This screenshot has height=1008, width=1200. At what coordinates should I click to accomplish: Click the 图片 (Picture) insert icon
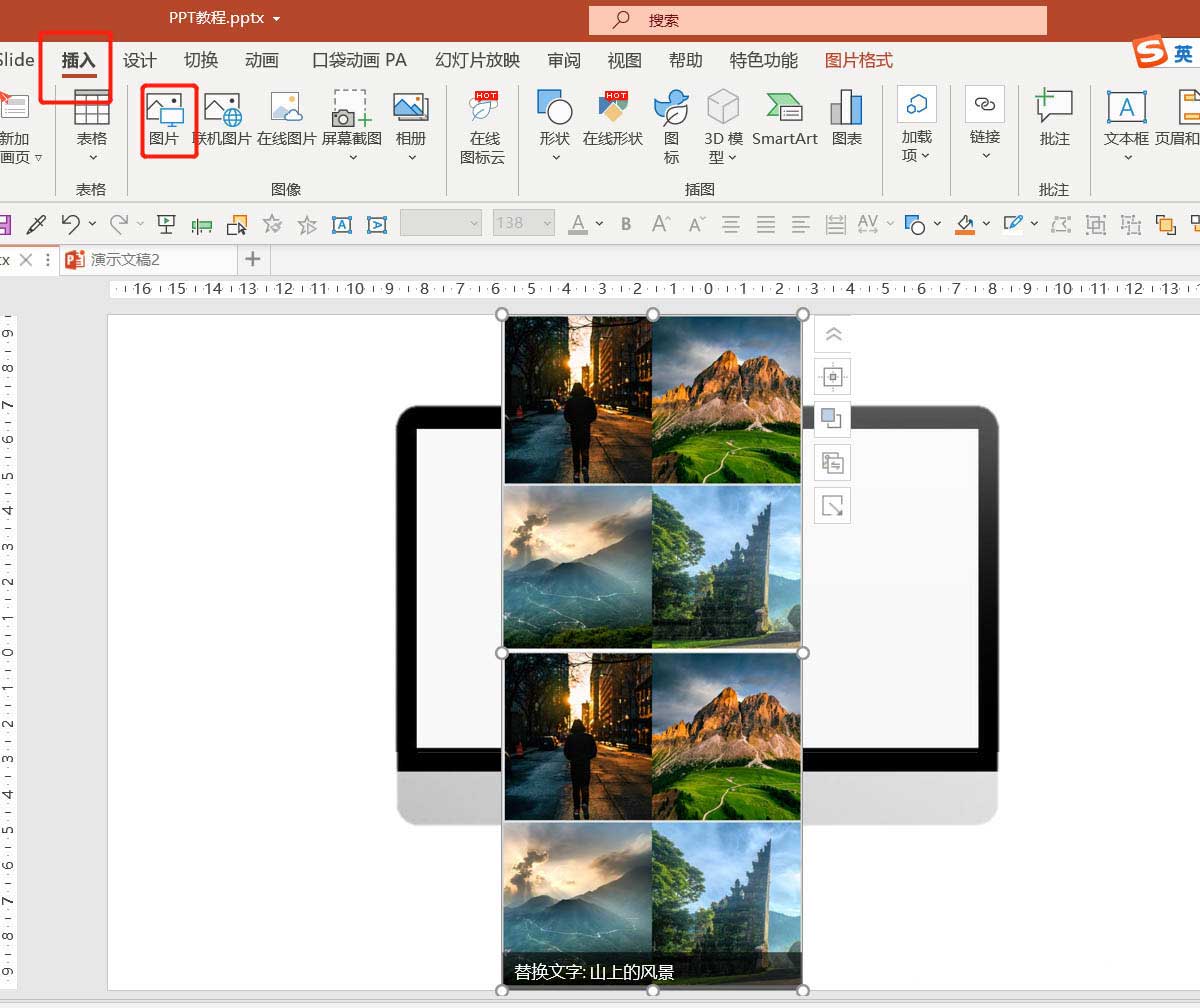tap(164, 120)
